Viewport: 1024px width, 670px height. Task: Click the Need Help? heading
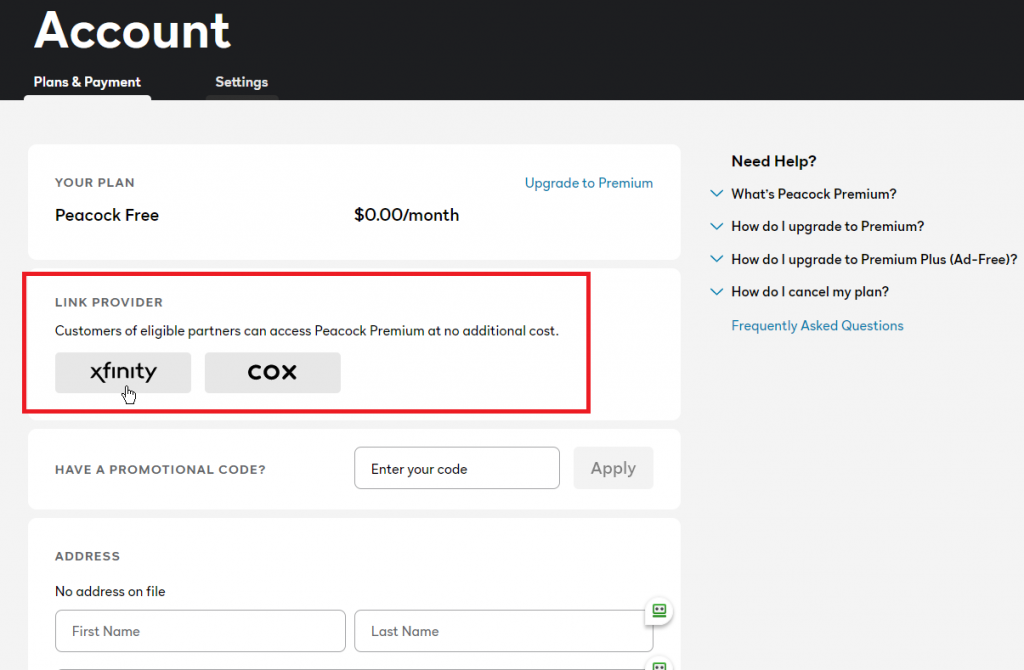(x=774, y=161)
